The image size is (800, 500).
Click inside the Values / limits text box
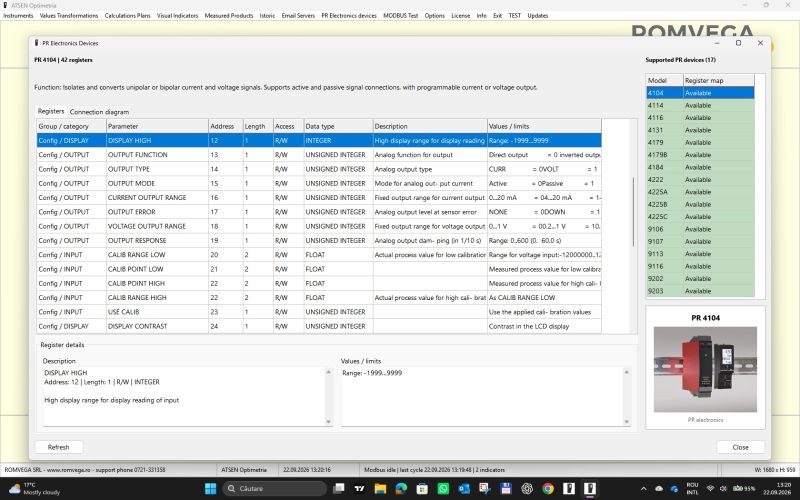(x=482, y=396)
